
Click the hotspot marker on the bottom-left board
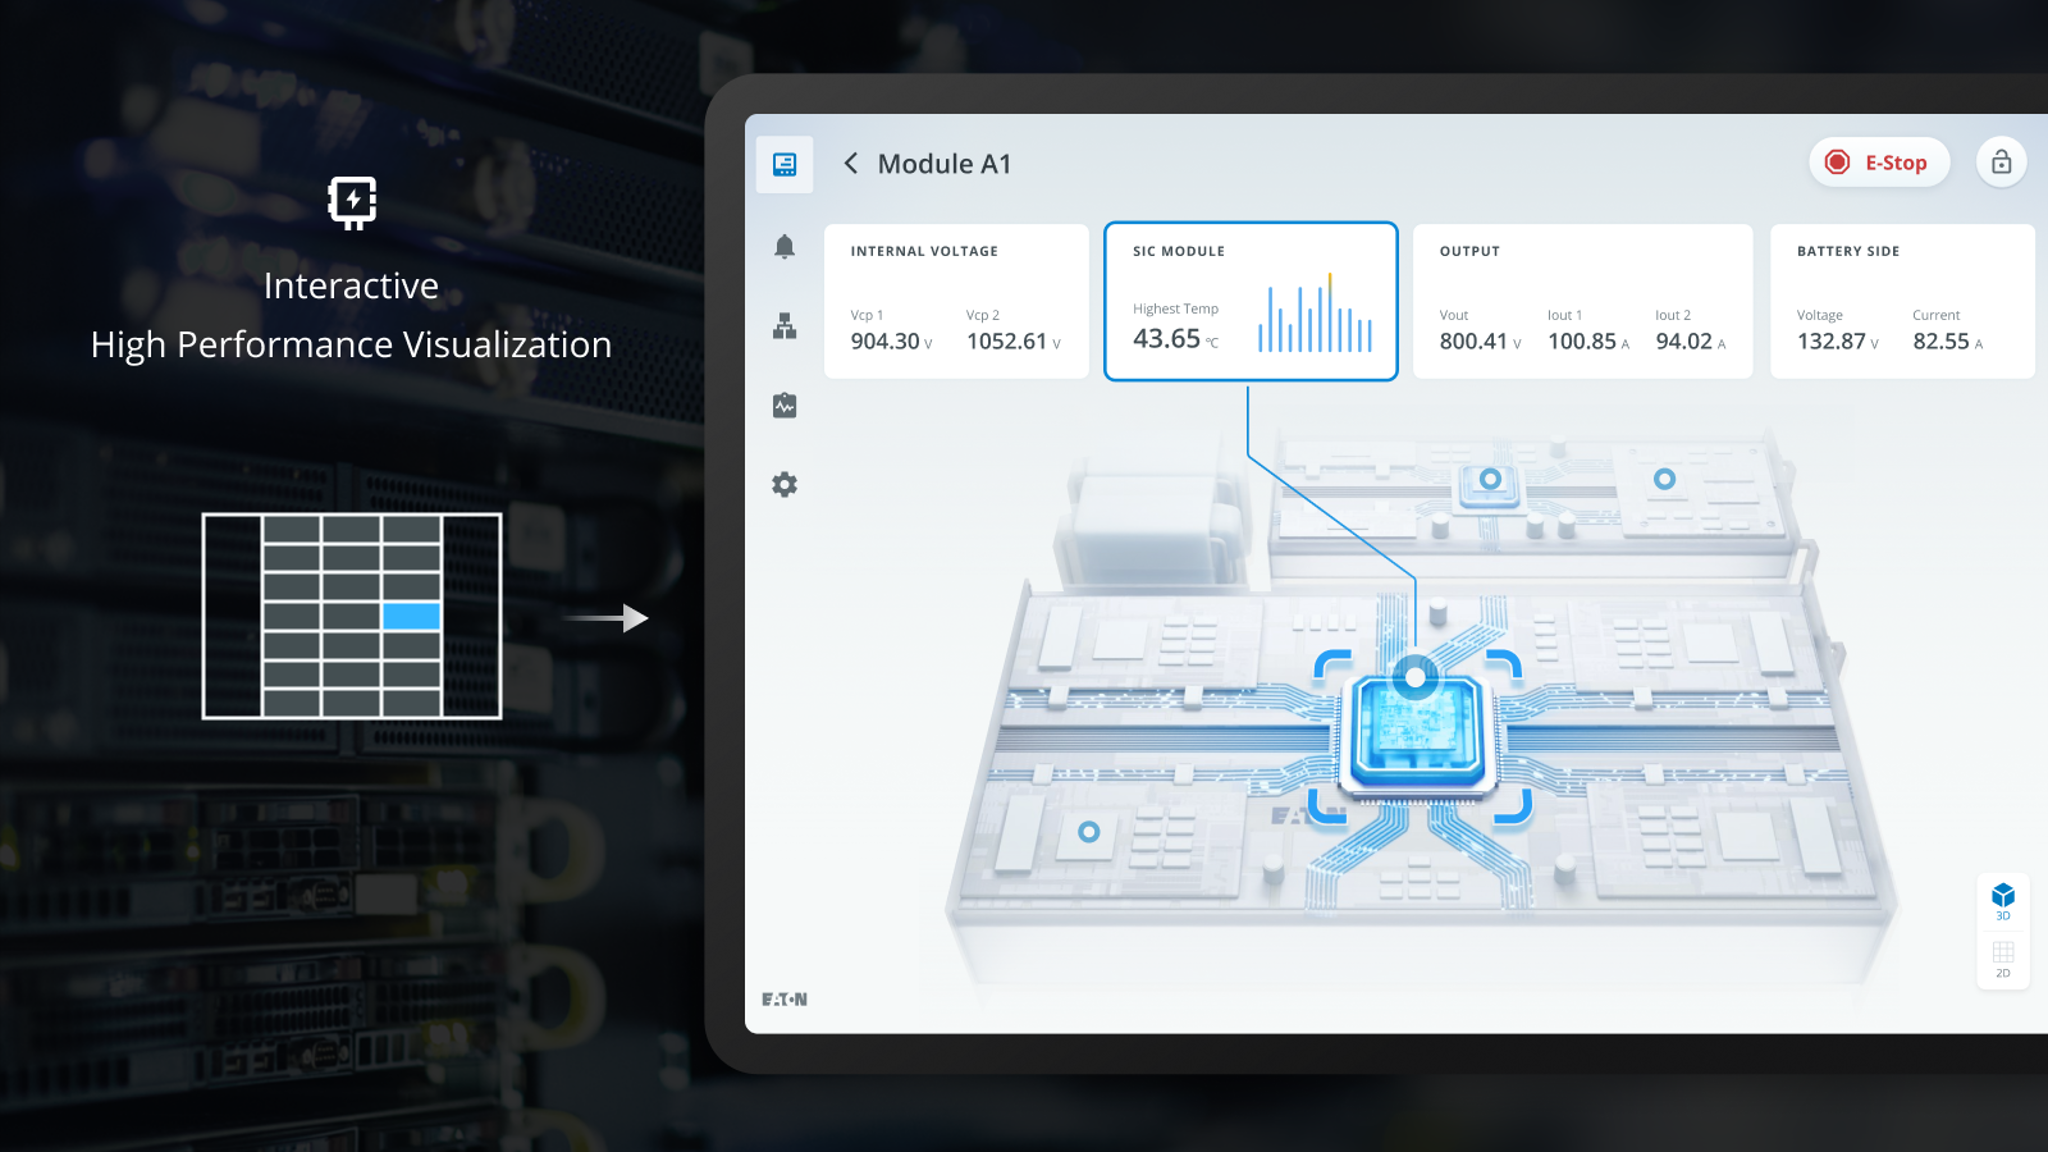pyautogui.click(x=1089, y=831)
